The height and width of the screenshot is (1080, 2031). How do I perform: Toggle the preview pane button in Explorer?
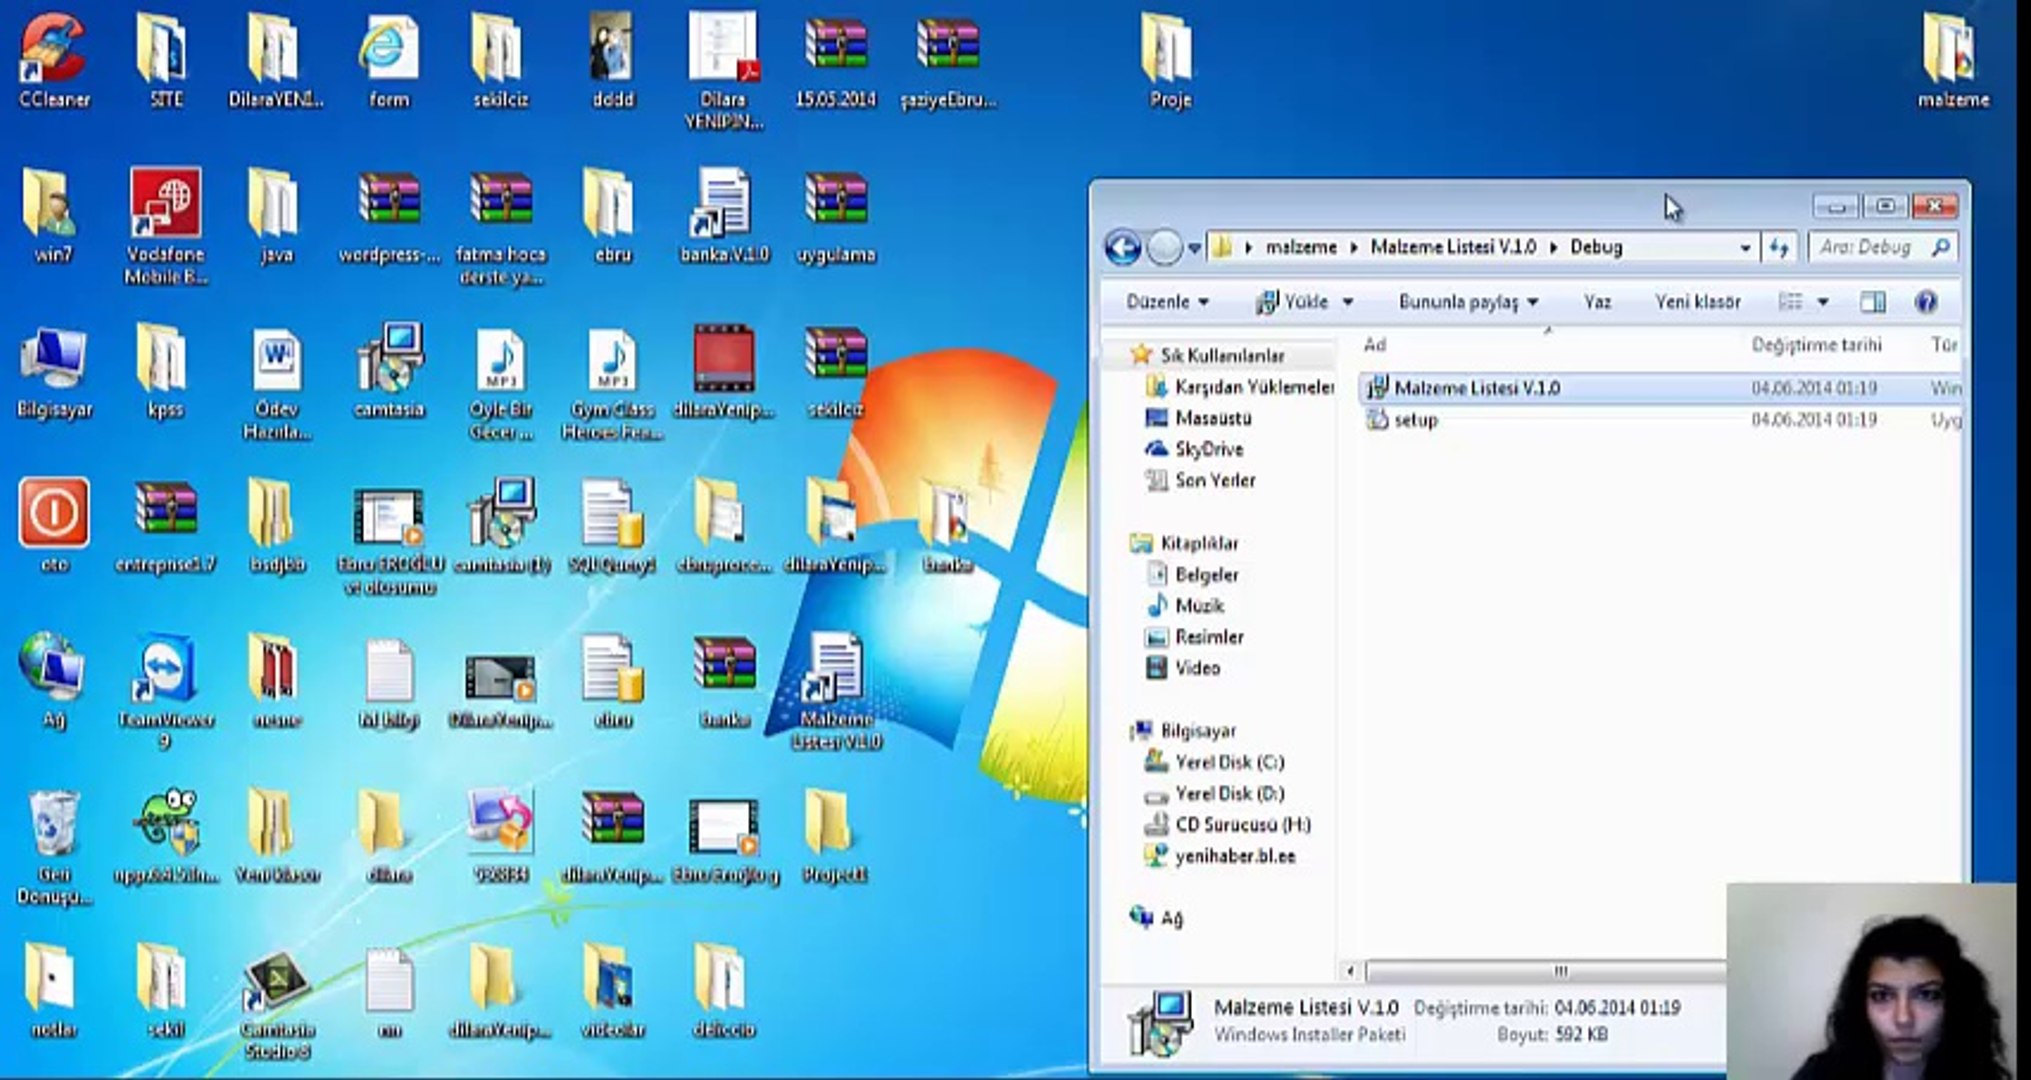pos(1872,302)
